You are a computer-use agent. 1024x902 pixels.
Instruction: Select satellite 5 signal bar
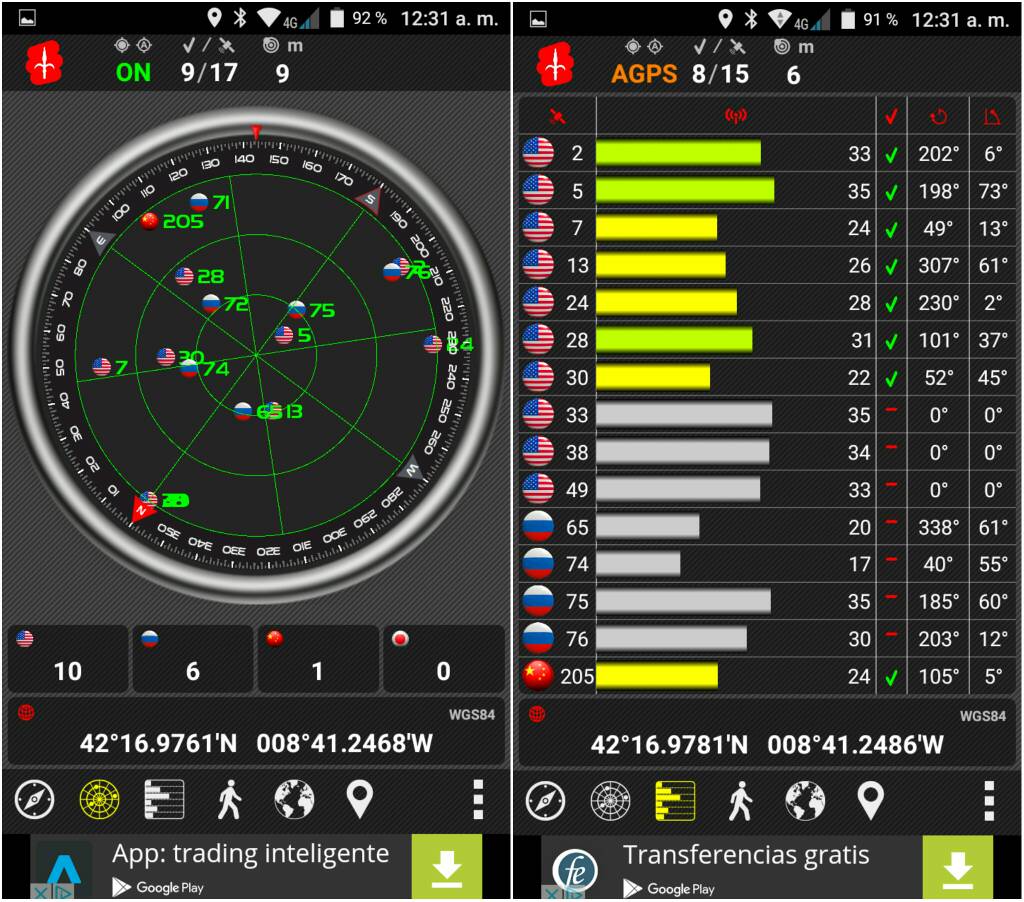685,191
